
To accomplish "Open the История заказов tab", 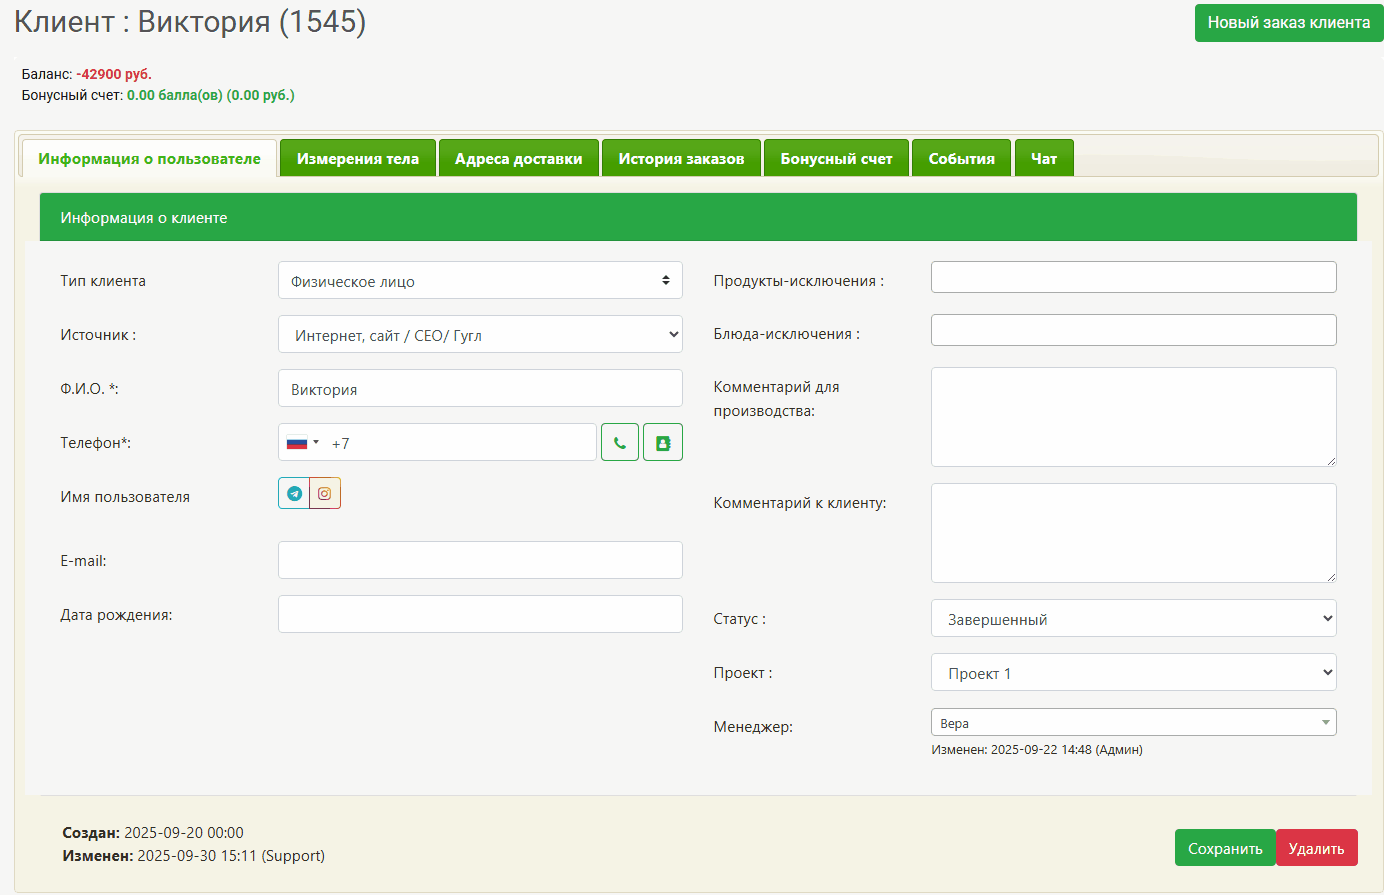I will tap(681, 159).
